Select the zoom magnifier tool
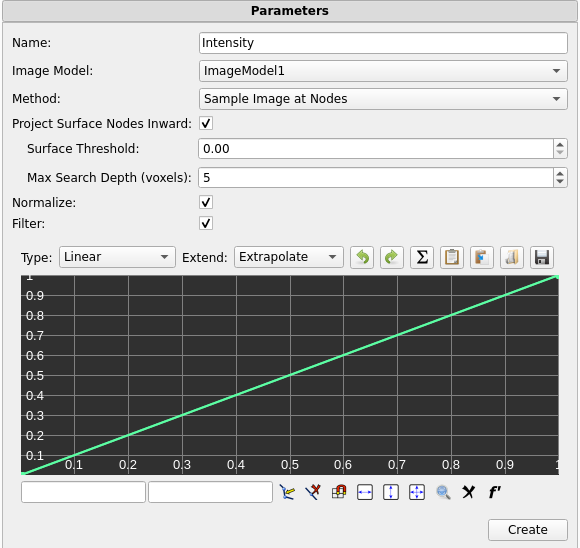This screenshot has width=580, height=548. (443, 492)
